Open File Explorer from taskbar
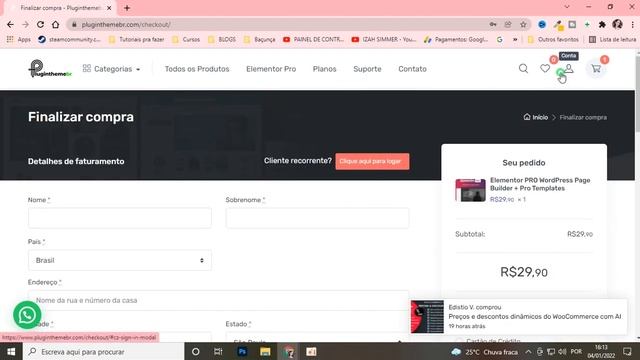 click(265, 351)
